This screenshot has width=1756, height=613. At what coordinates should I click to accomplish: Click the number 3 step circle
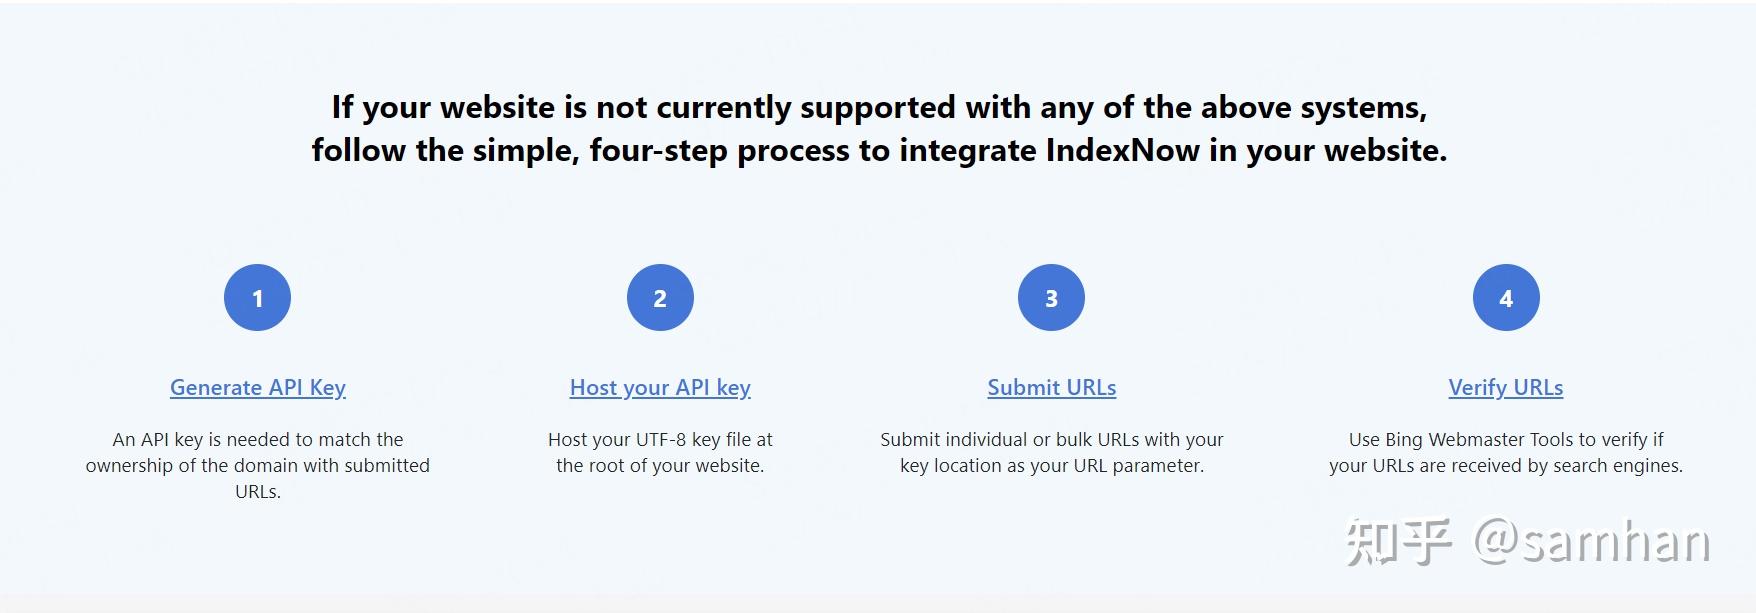(x=1051, y=298)
